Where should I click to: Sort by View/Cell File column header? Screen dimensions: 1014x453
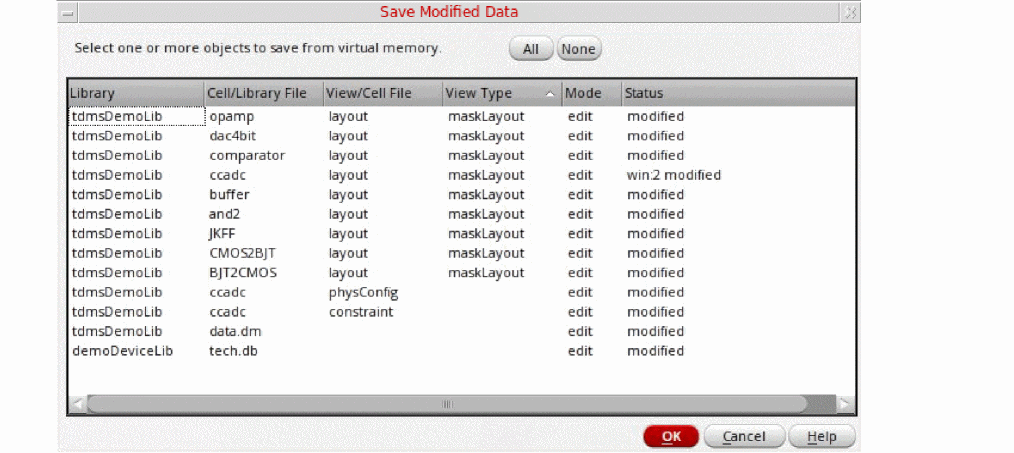pyautogui.click(x=383, y=93)
